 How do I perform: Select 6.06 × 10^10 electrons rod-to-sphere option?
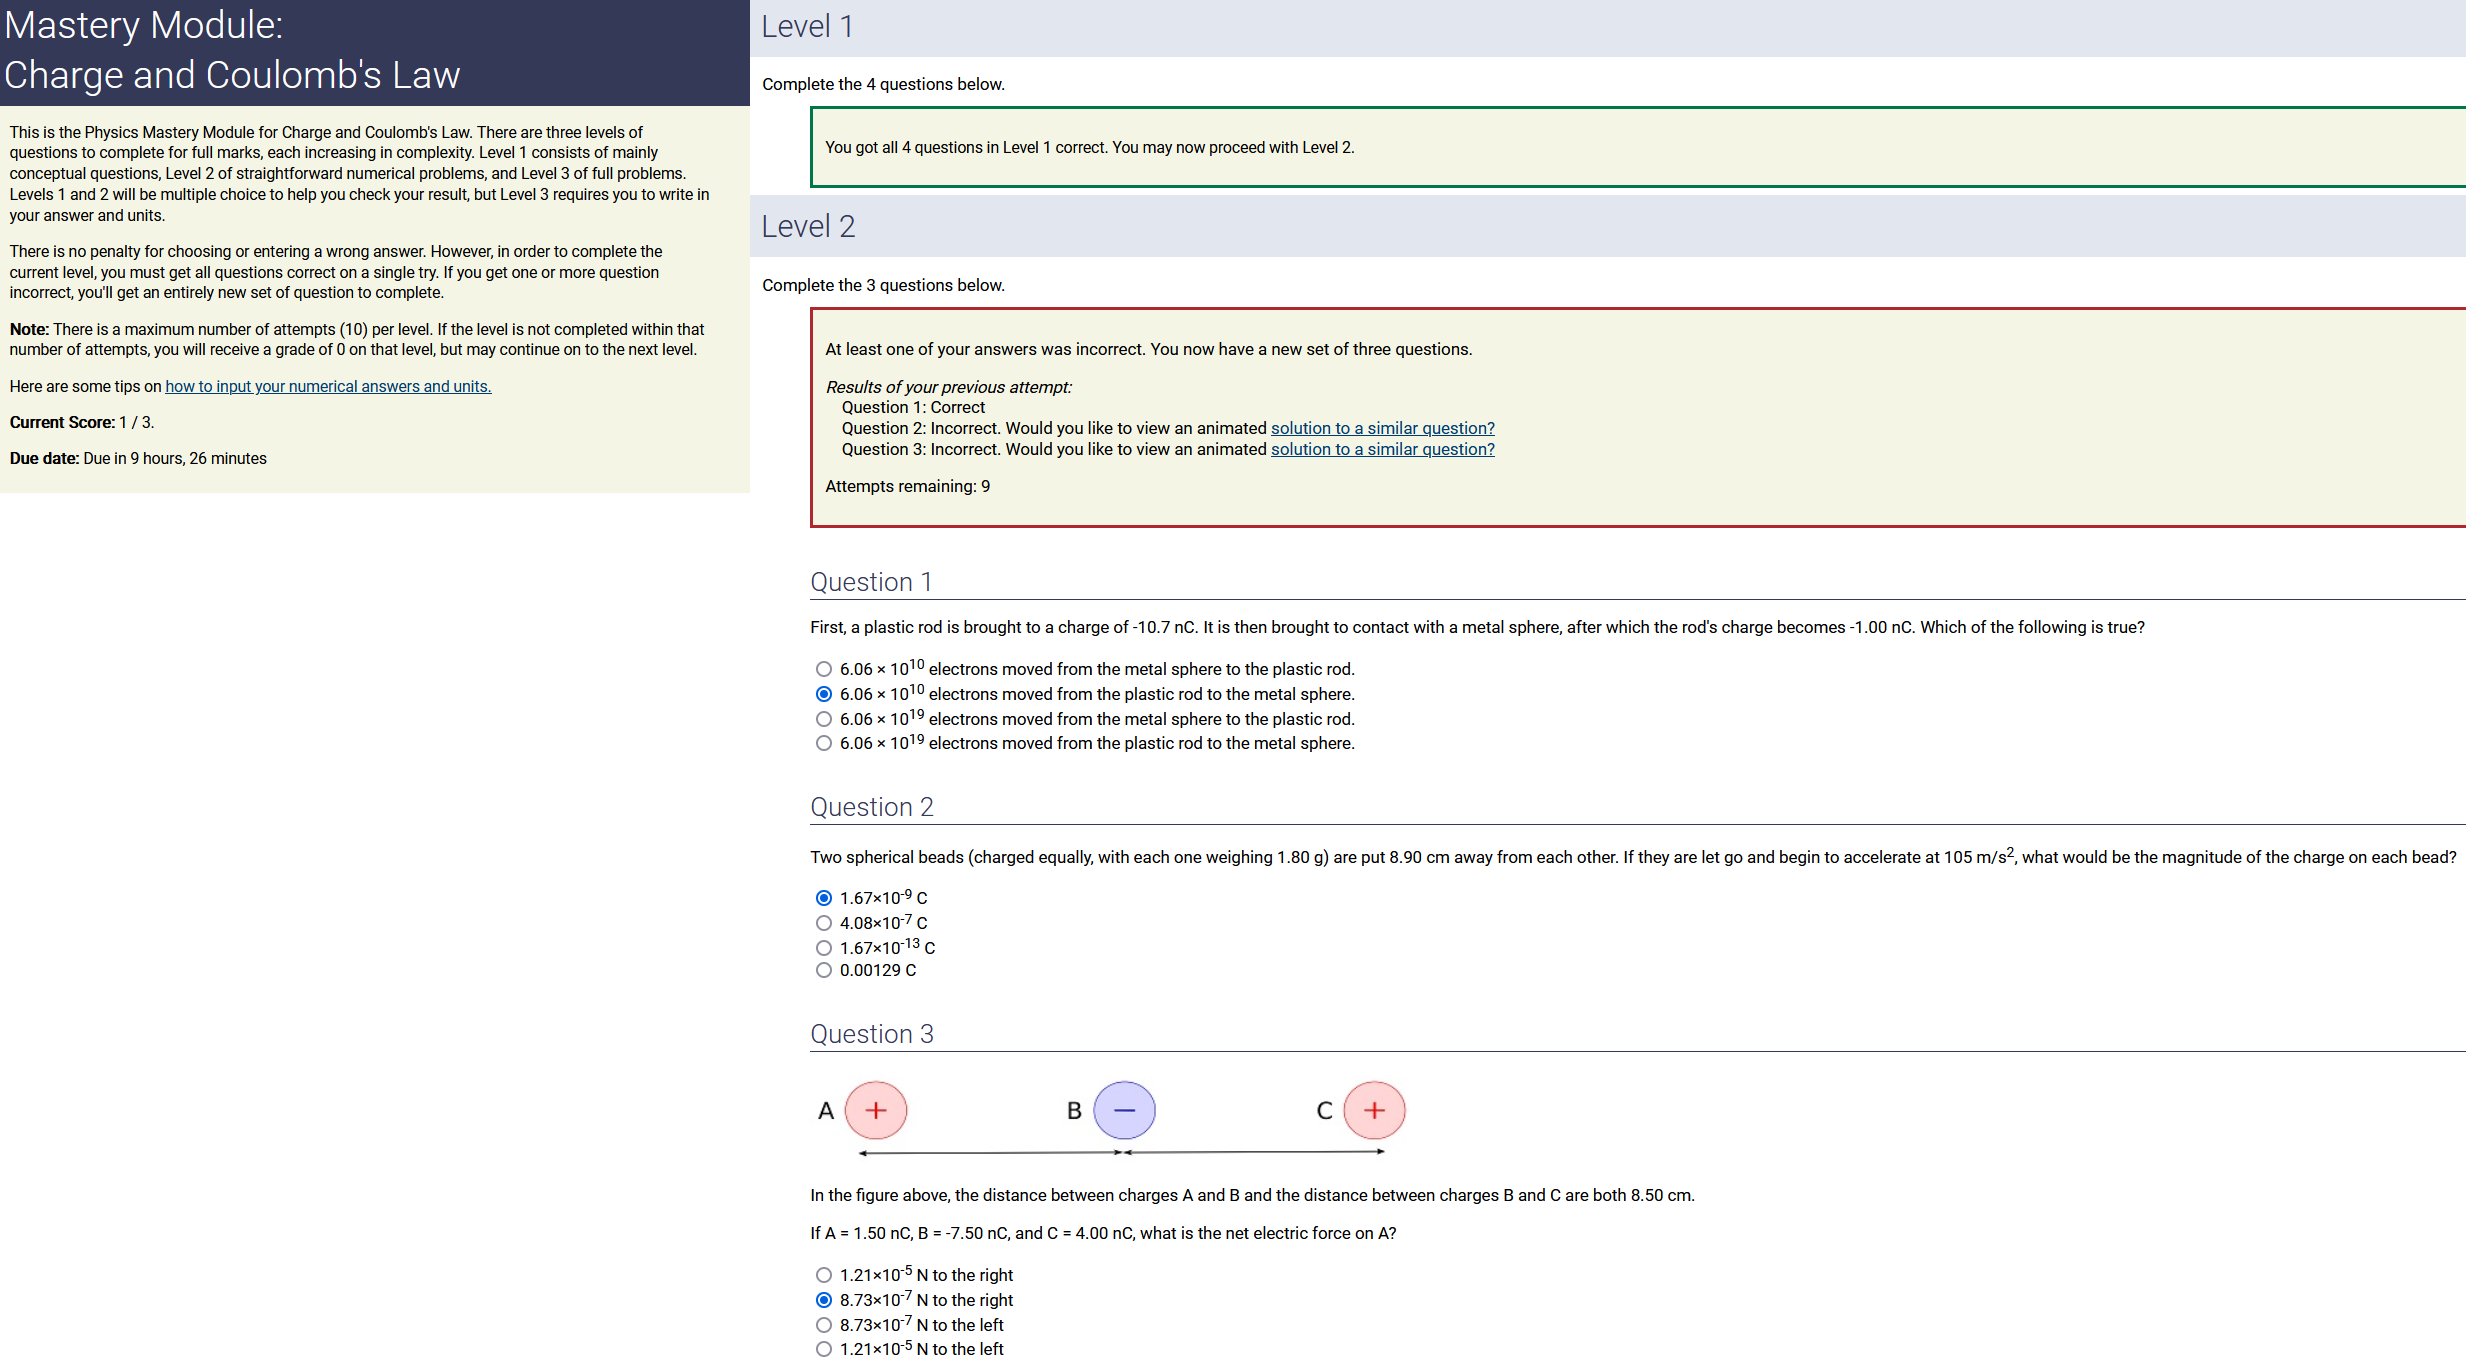[823, 694]
